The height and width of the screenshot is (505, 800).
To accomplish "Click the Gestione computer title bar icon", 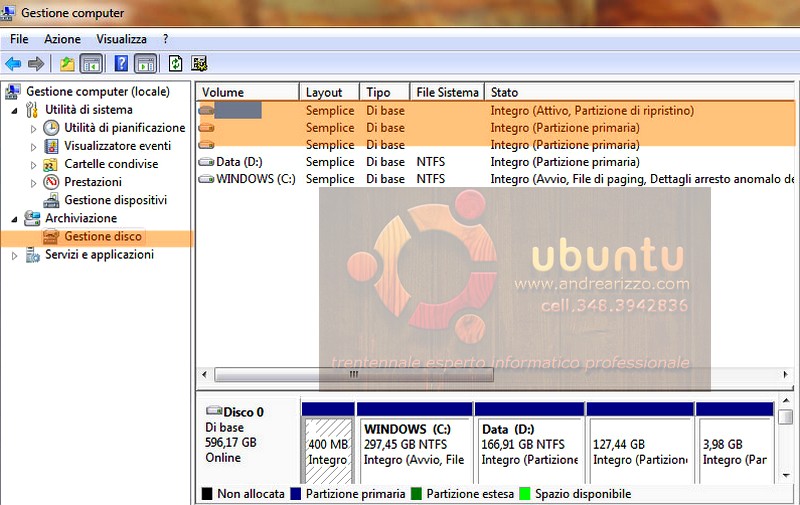I will pos(8,12).
